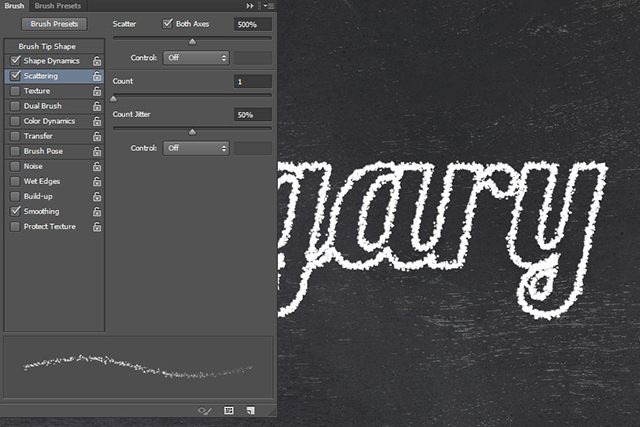Enable the Transfer checkbox

pyautogui.click(x=15, y=136)
